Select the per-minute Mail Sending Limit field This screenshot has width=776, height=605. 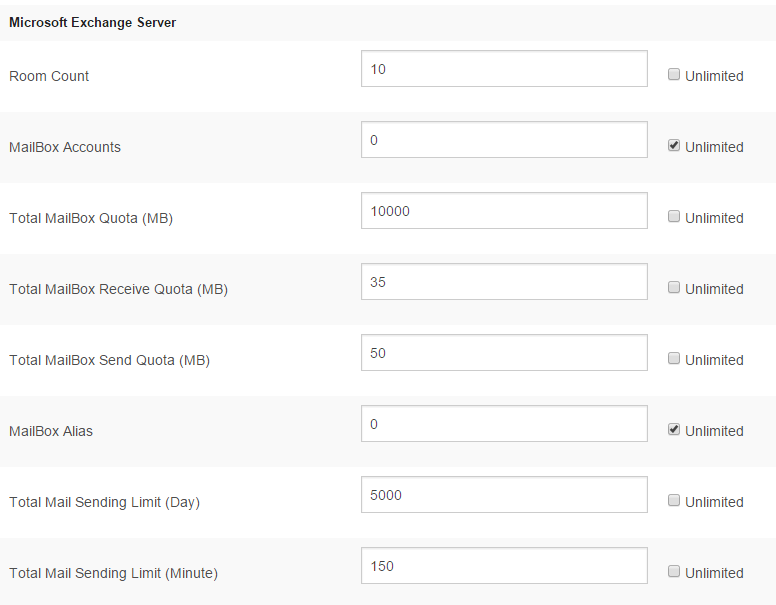pos(504,566)
